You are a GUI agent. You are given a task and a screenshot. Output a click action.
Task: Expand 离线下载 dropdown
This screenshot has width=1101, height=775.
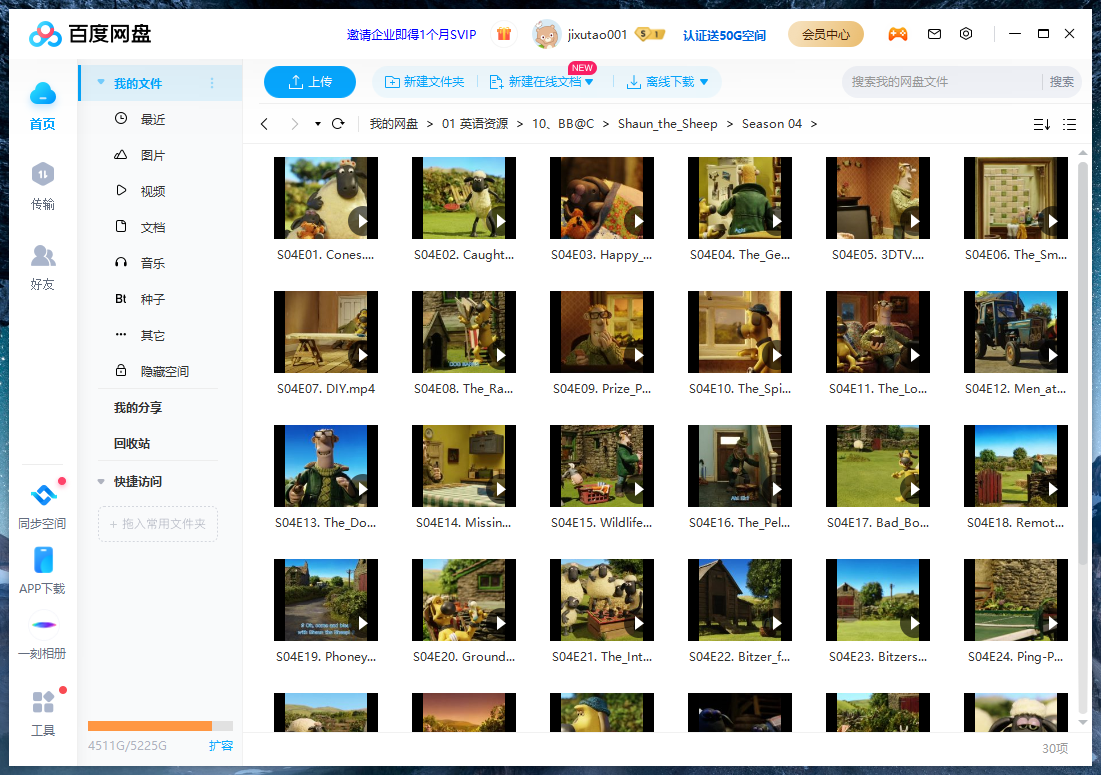click(704, 82)
